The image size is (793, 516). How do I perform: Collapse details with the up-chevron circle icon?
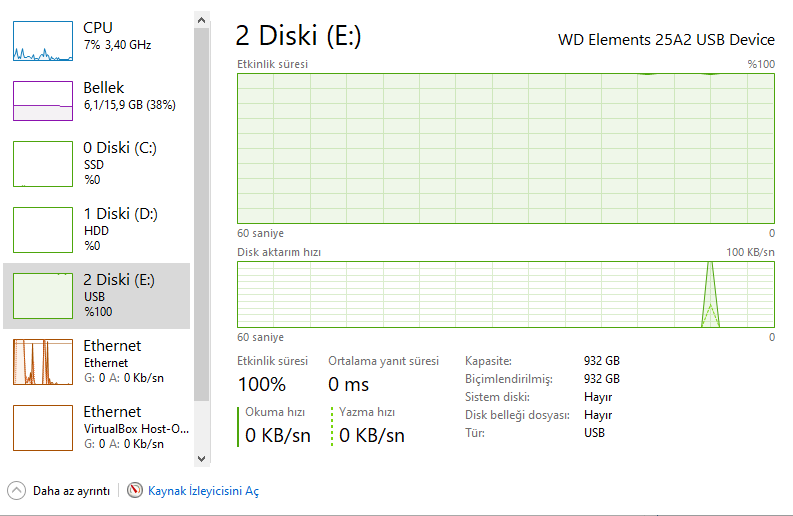click(16, 491)
